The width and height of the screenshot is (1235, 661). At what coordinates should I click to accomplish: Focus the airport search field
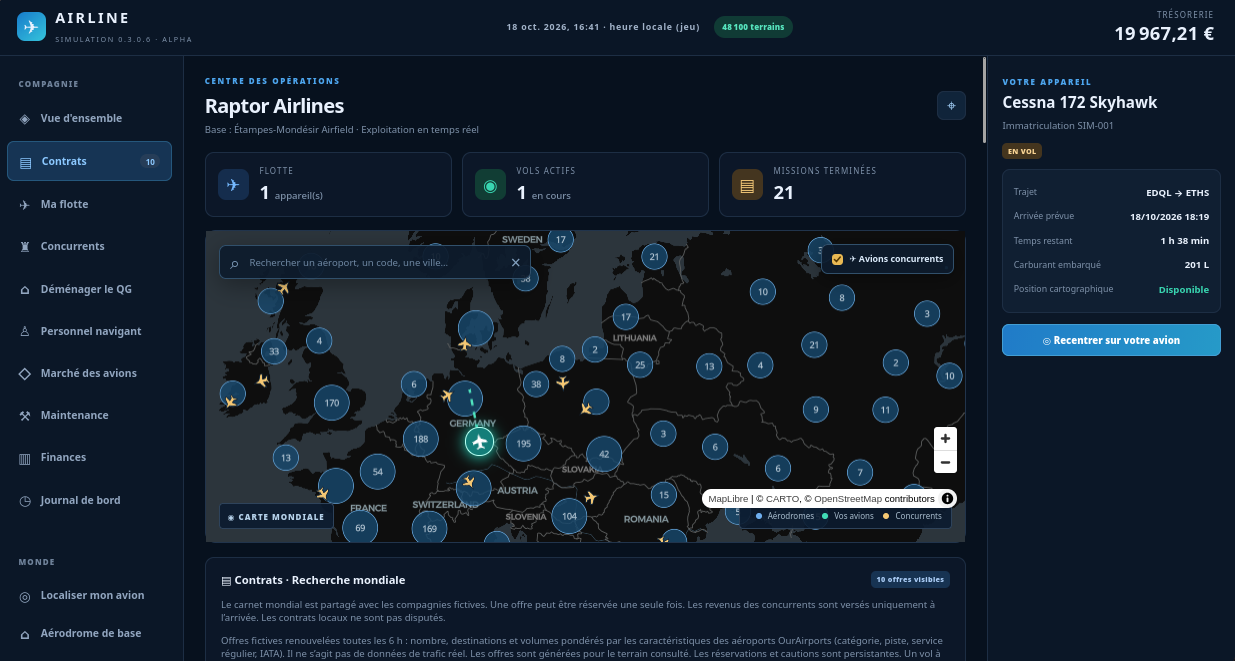tap(375, 262)
